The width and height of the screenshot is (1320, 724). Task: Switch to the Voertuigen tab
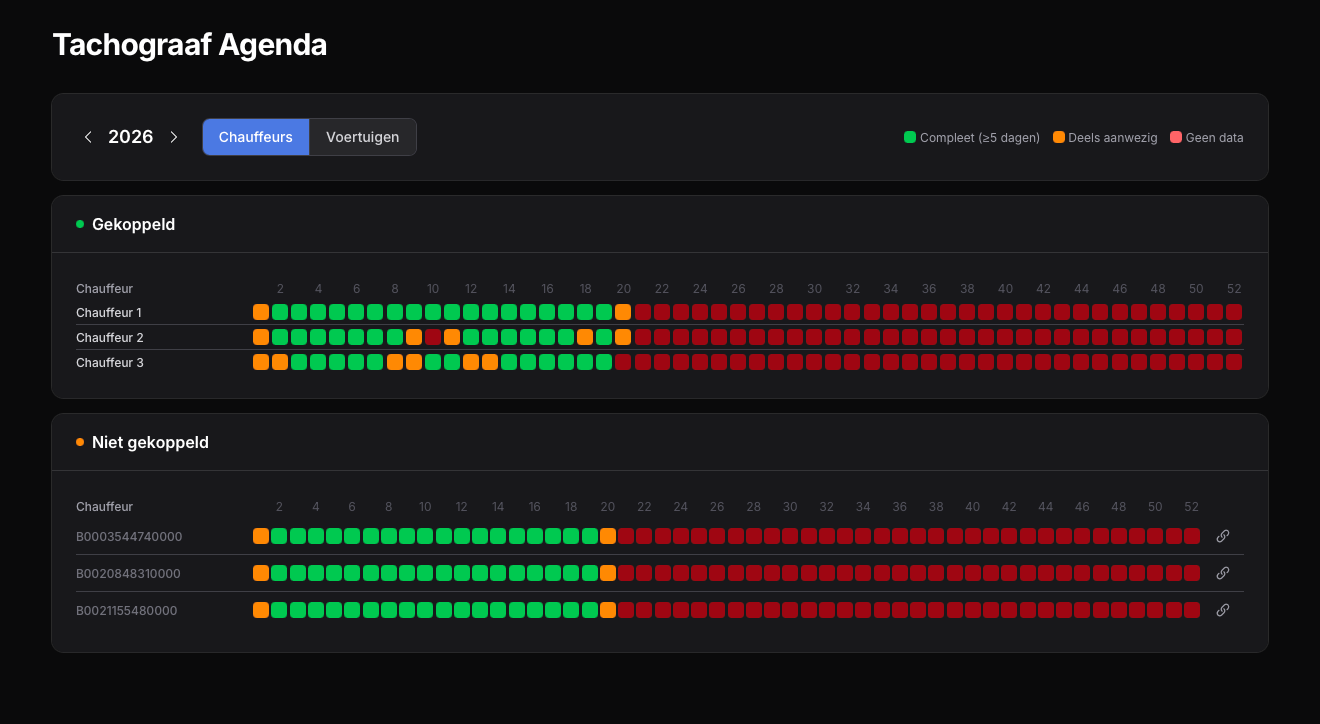click(x=363, y=137)
